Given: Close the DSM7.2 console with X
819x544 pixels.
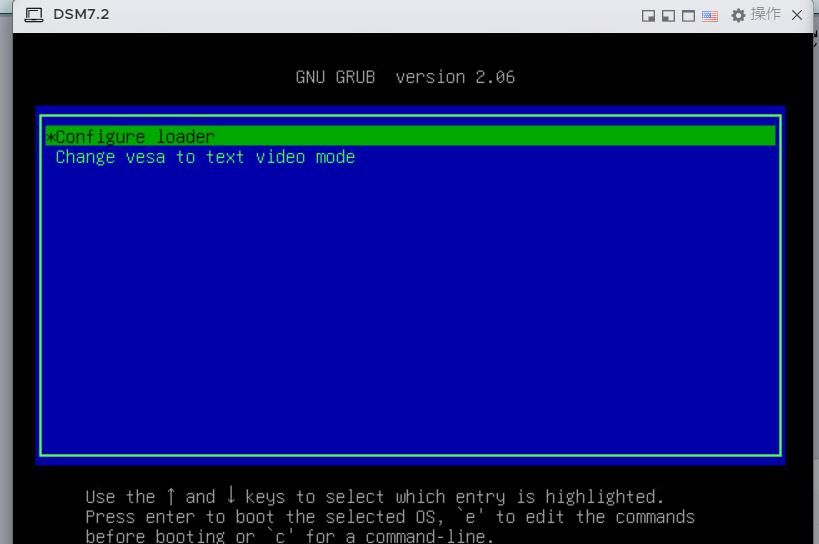Looking at the screenshot, I should (797, 15).
